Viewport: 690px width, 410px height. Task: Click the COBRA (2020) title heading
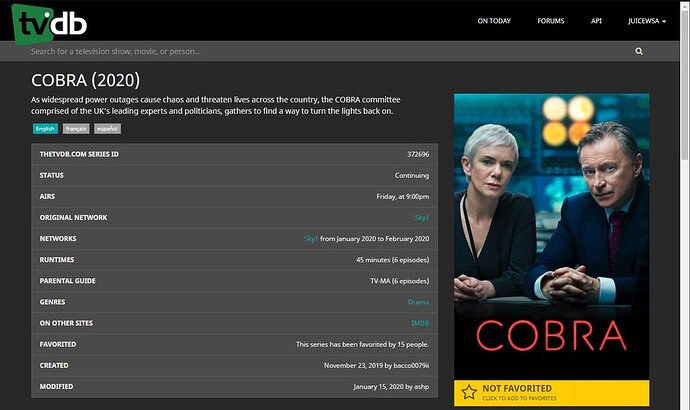click(x=85, y=81)
